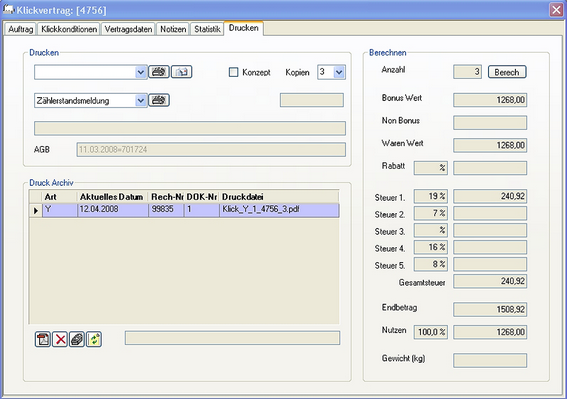Open the PDF document icon under Druck Archiv
567x399 pixels.
coord(43,339)
